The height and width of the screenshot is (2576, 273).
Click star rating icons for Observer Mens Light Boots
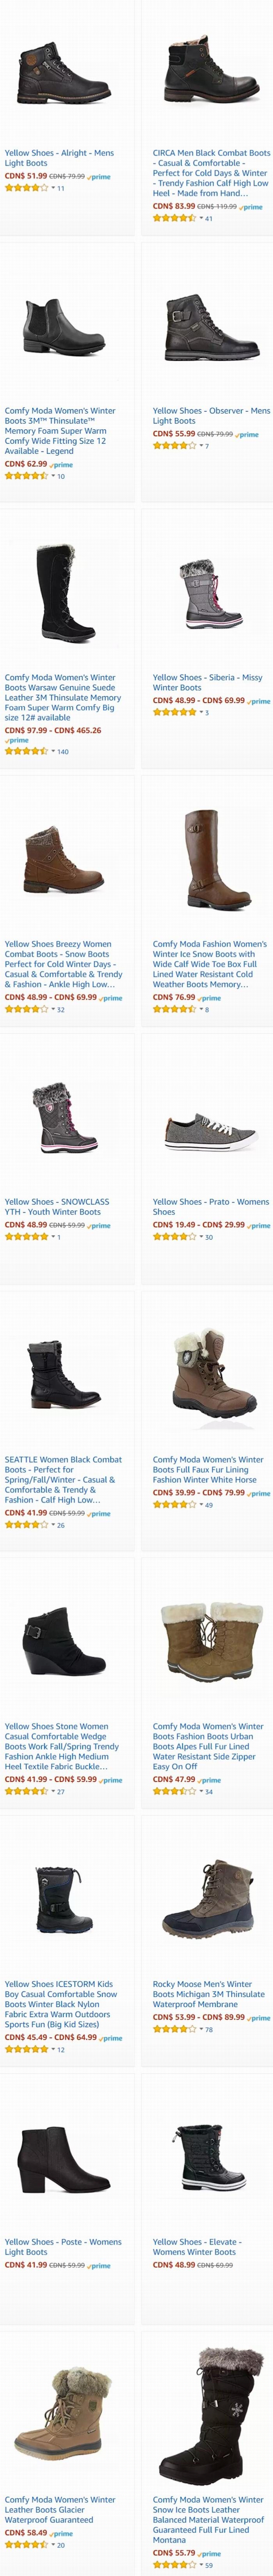pyautogui.click(x=174, y=446)
